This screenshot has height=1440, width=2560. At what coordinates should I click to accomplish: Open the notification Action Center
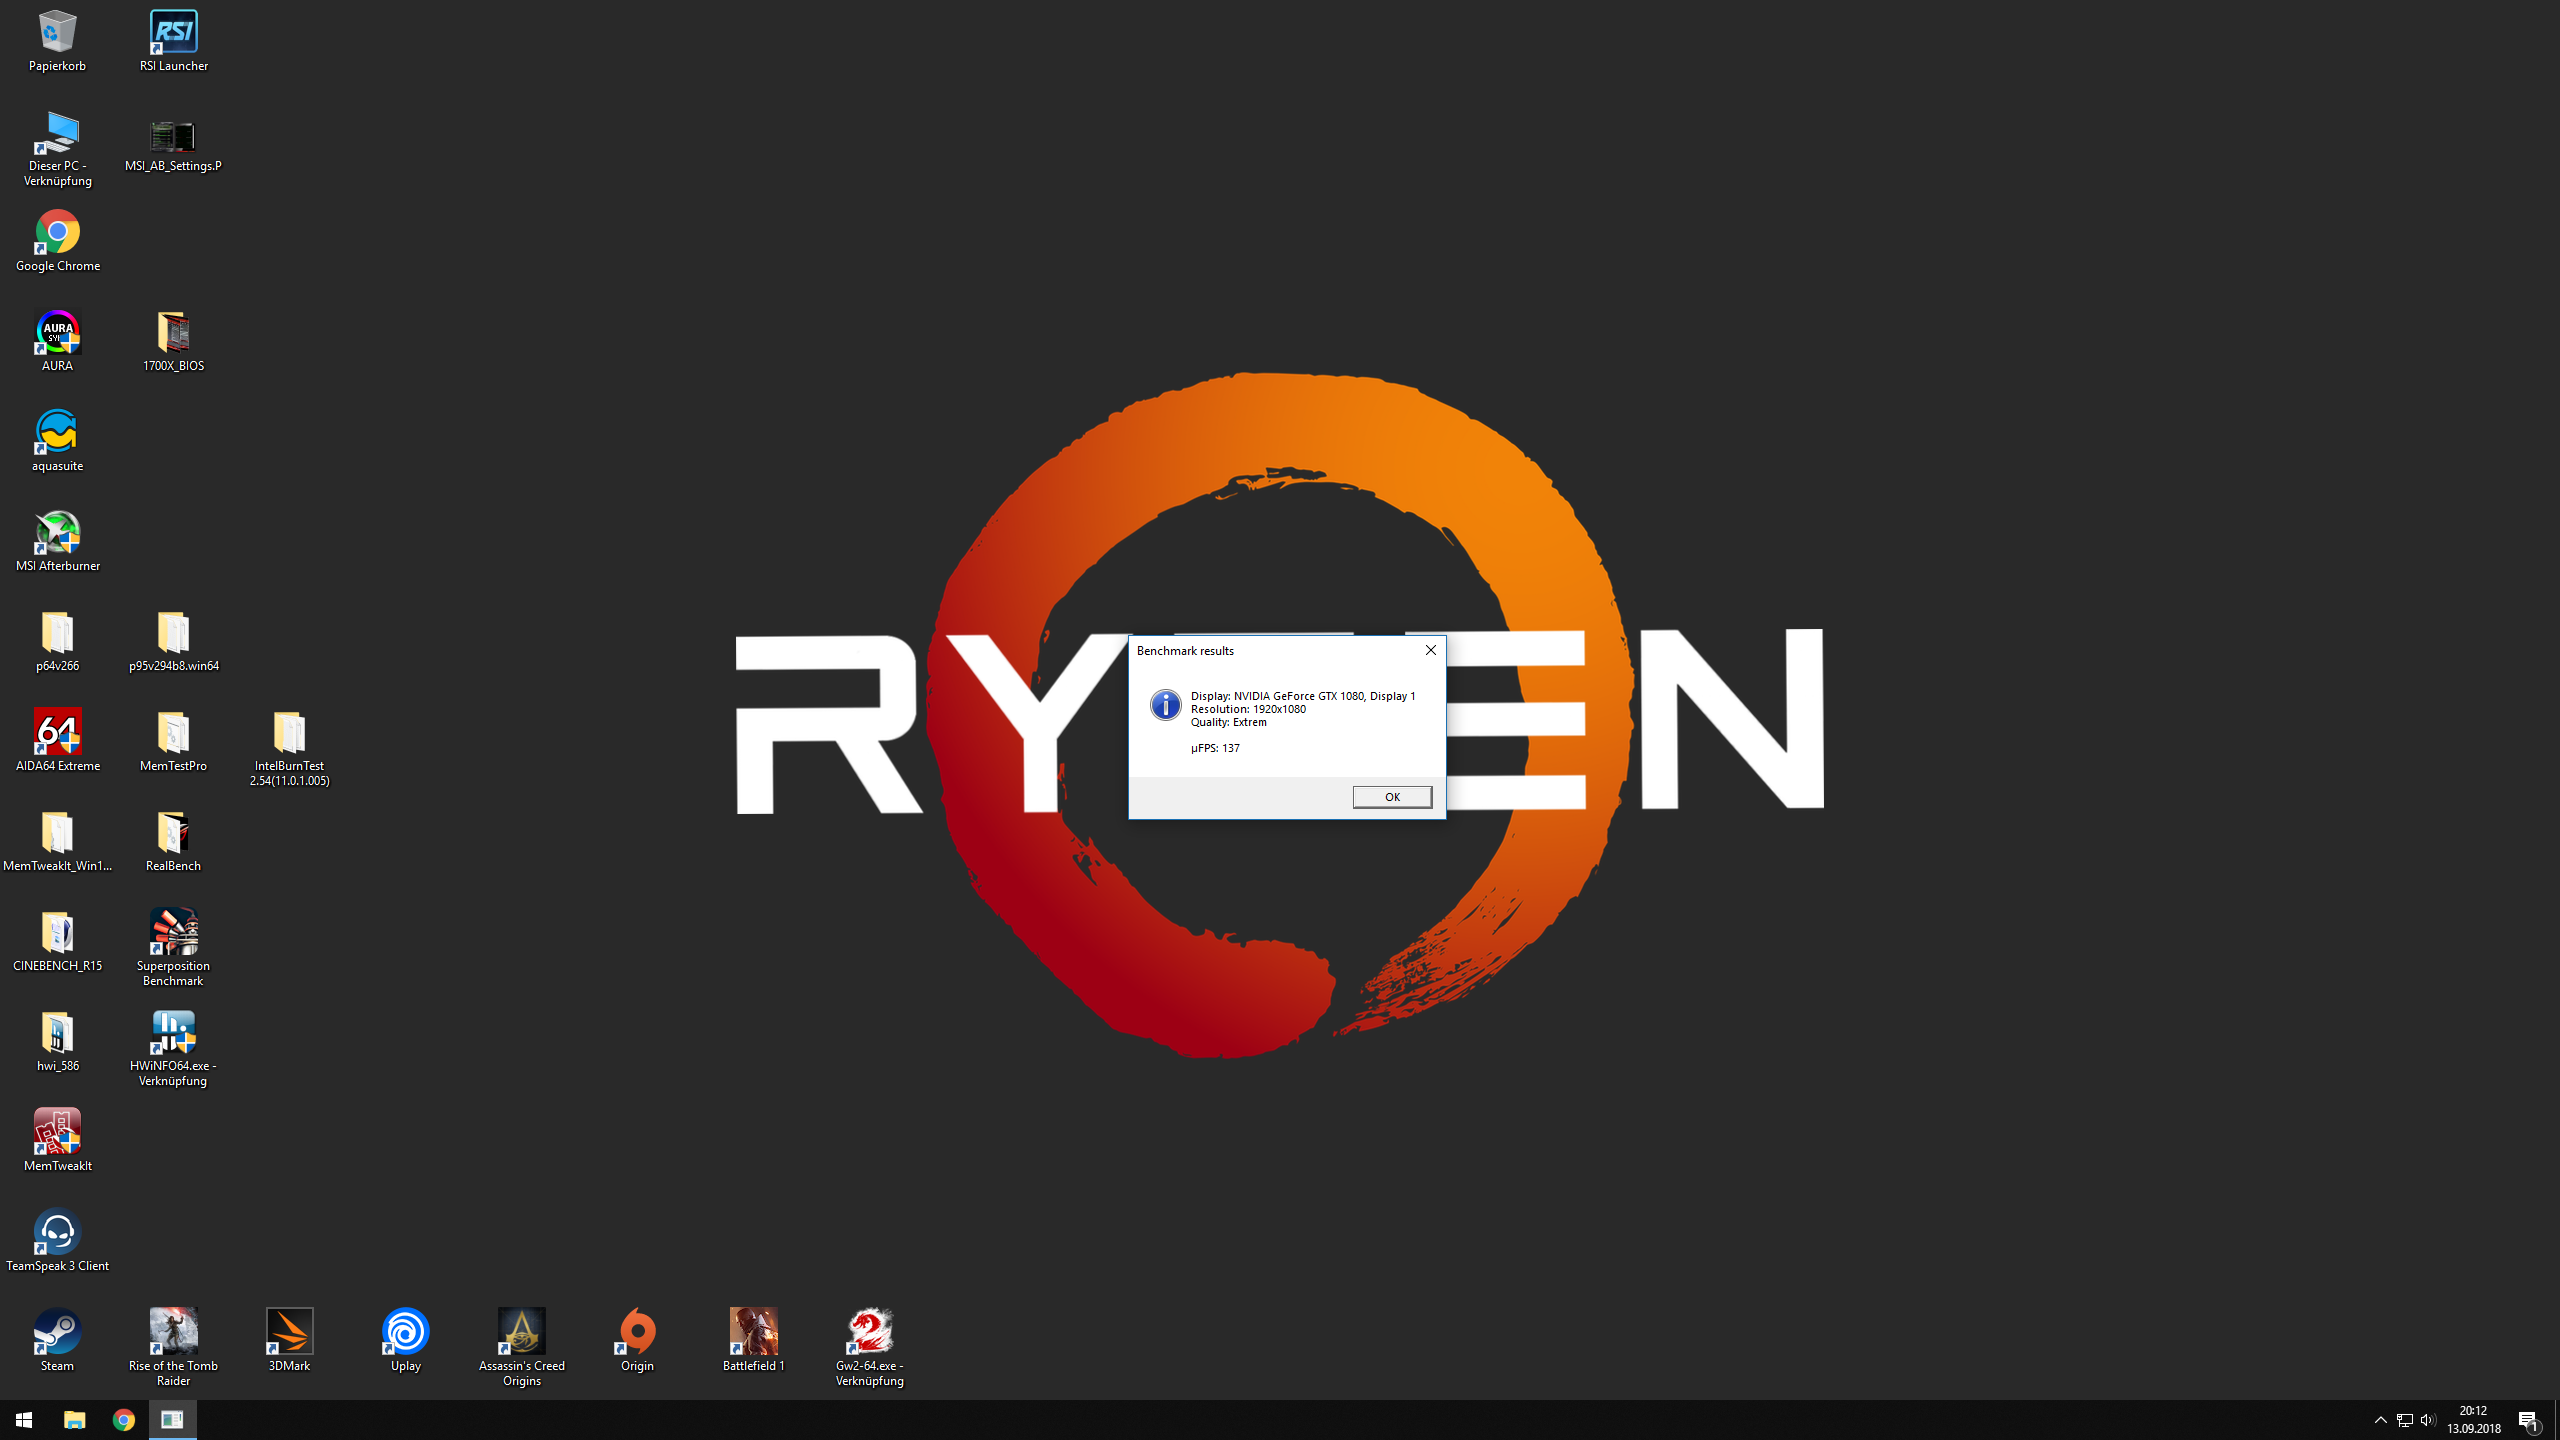click(2528, 1420)
